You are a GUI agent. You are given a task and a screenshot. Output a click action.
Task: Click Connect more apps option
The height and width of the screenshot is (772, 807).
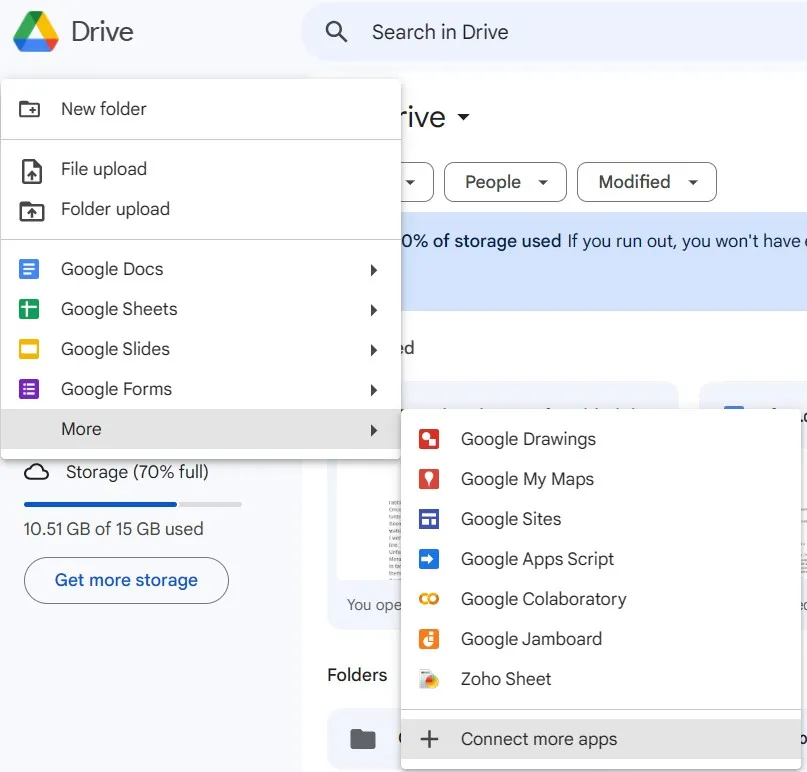(538, 739)
